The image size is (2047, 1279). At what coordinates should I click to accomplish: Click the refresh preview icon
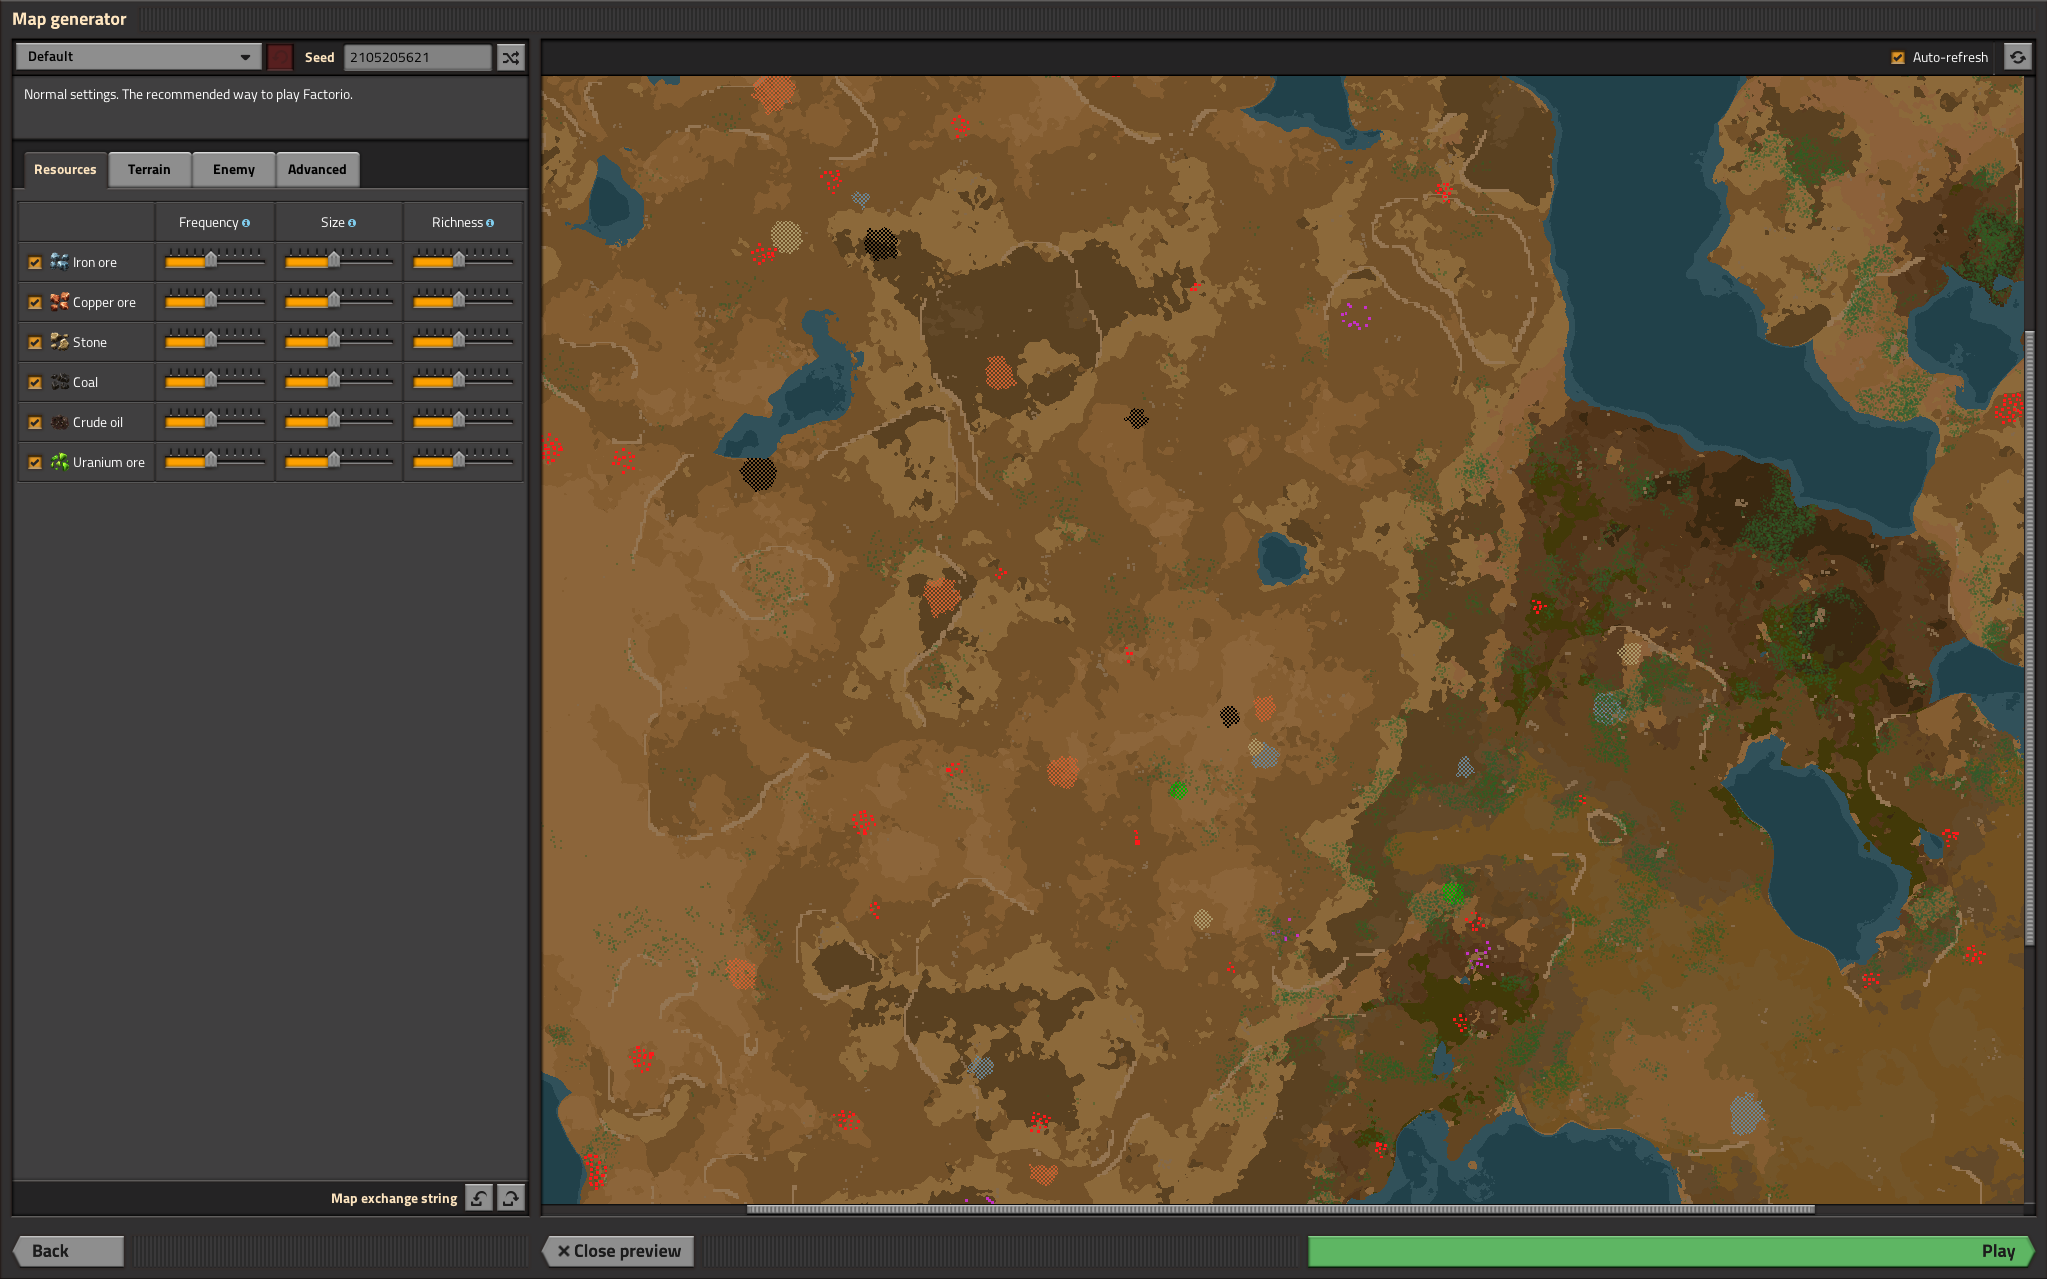point(2018,57)
